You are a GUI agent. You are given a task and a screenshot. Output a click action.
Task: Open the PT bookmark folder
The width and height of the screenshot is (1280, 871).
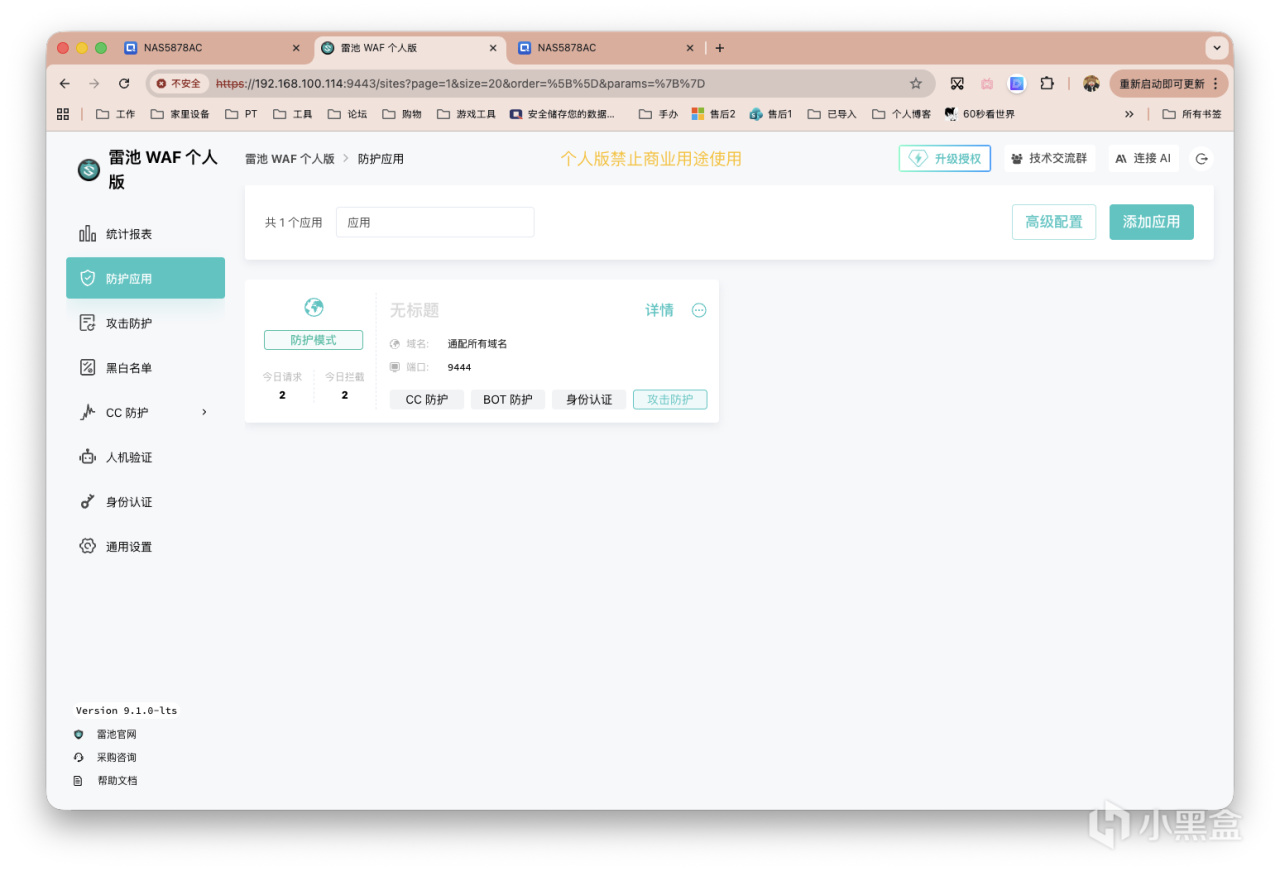tap(241, 114)
